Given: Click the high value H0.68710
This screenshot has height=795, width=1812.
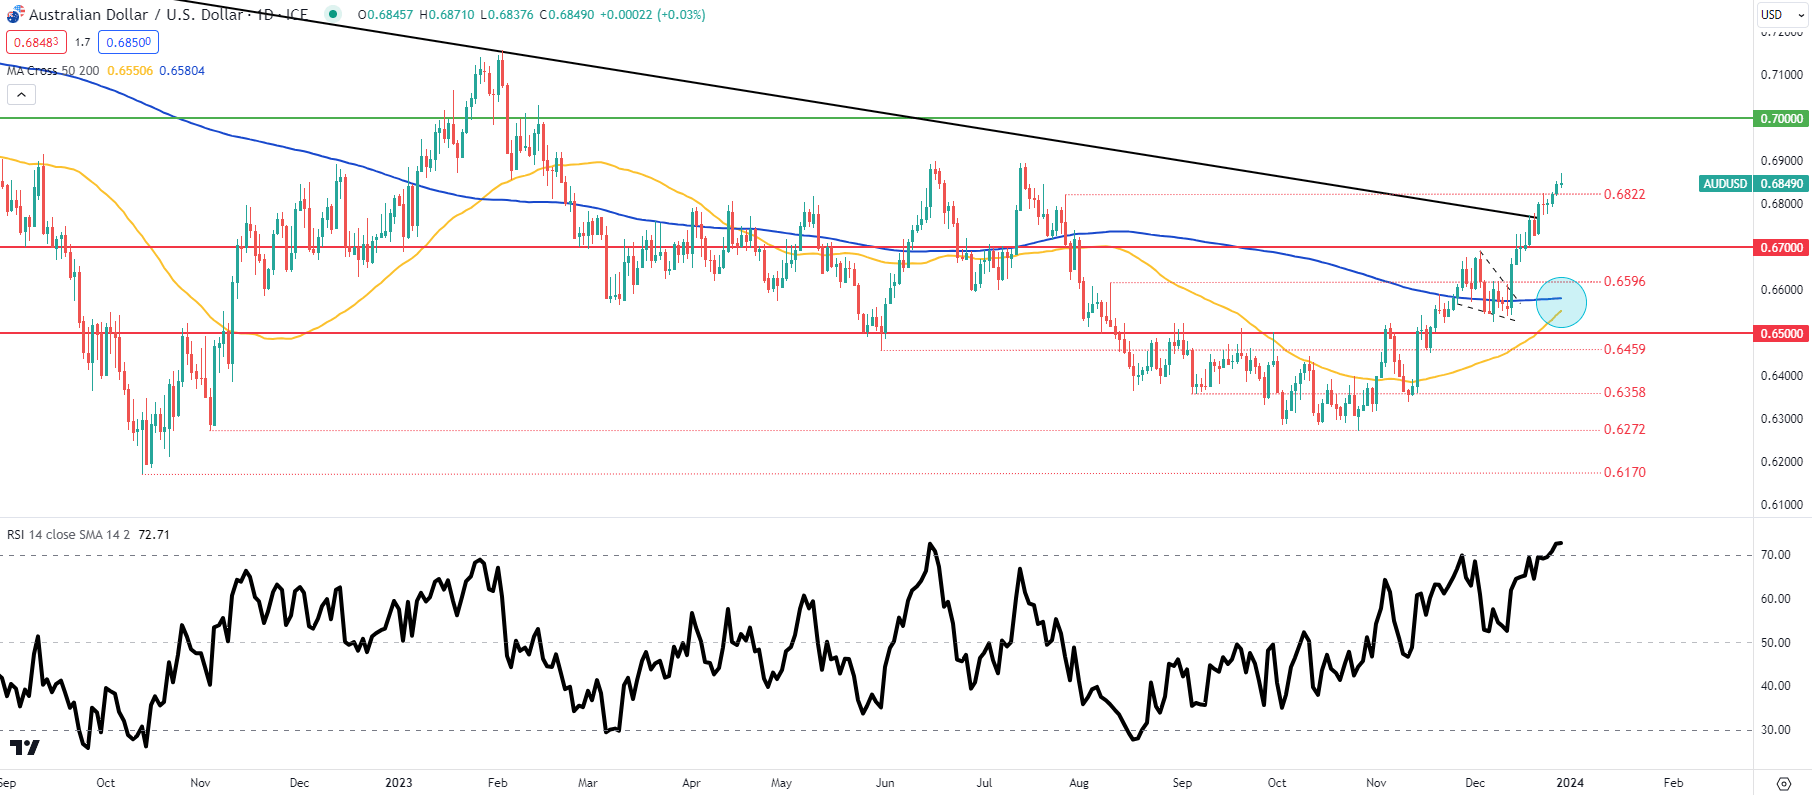Looking at the screenshot, I should [447, 15].
